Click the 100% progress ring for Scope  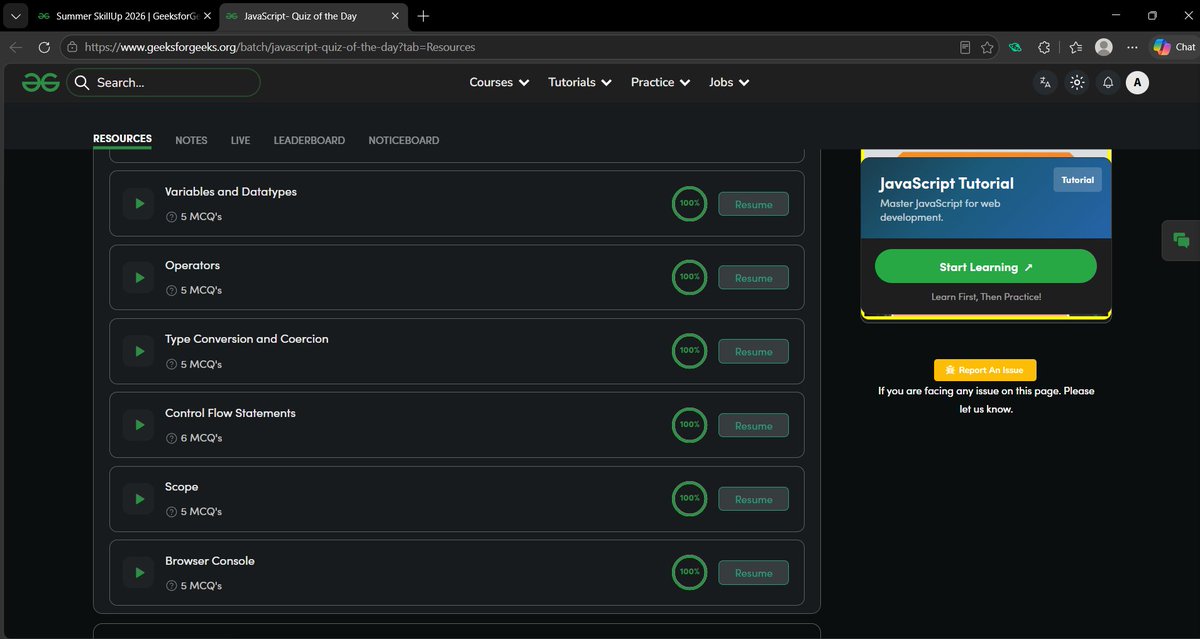(689, 498)
